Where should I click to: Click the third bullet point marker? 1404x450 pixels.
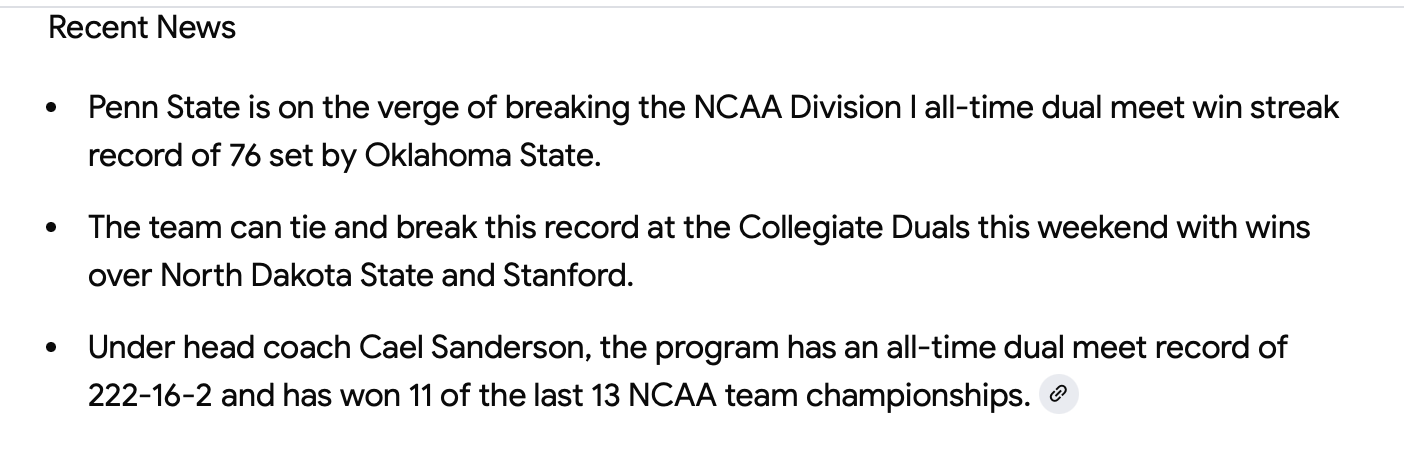pyautogui.click(x=51, y=348)
